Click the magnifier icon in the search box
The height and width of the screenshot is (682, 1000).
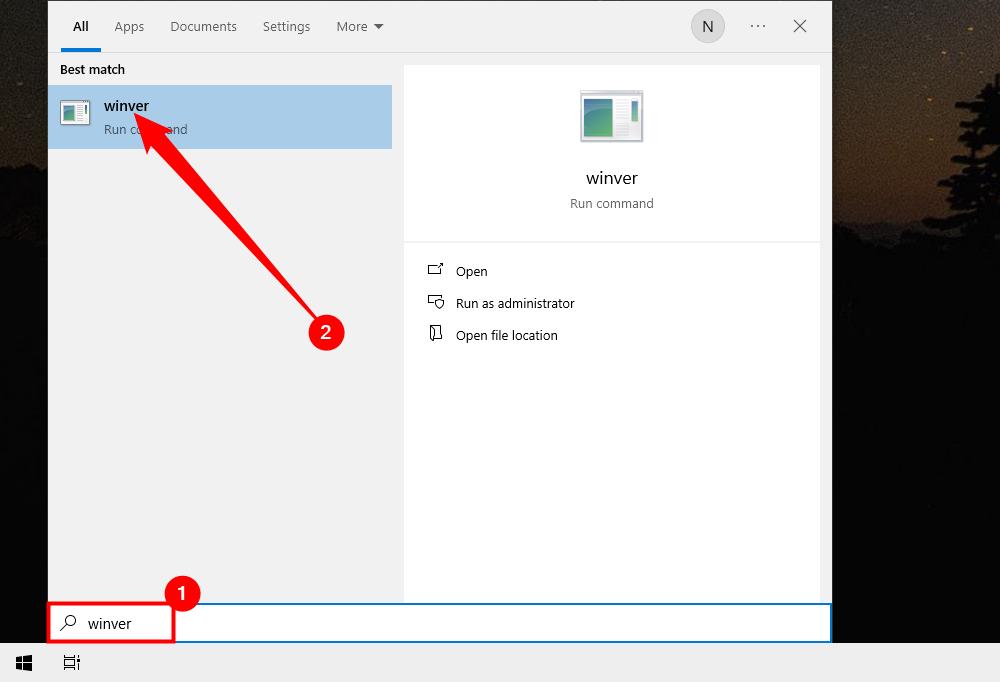click(67, 622)
